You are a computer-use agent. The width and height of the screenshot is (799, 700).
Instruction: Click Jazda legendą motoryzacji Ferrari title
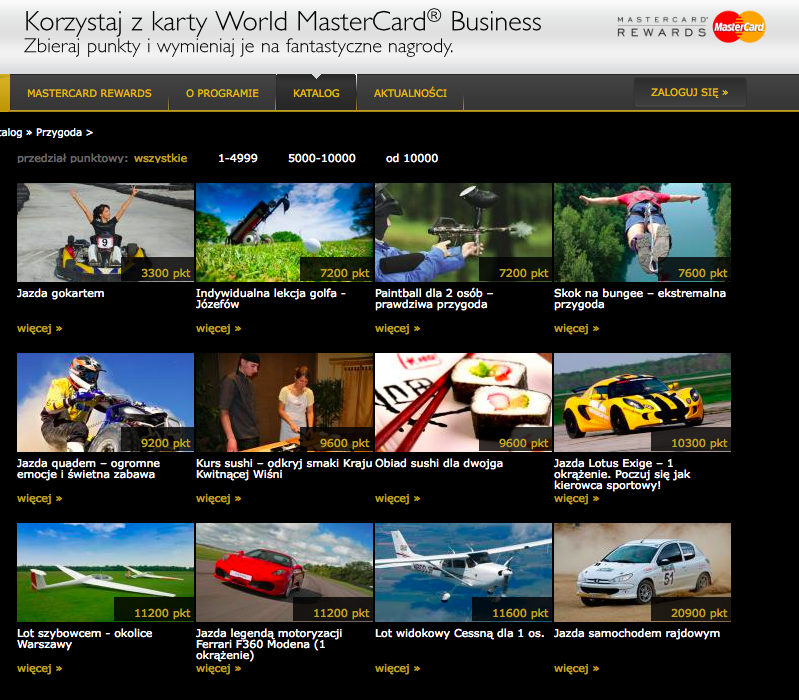[x=269, y=644]
